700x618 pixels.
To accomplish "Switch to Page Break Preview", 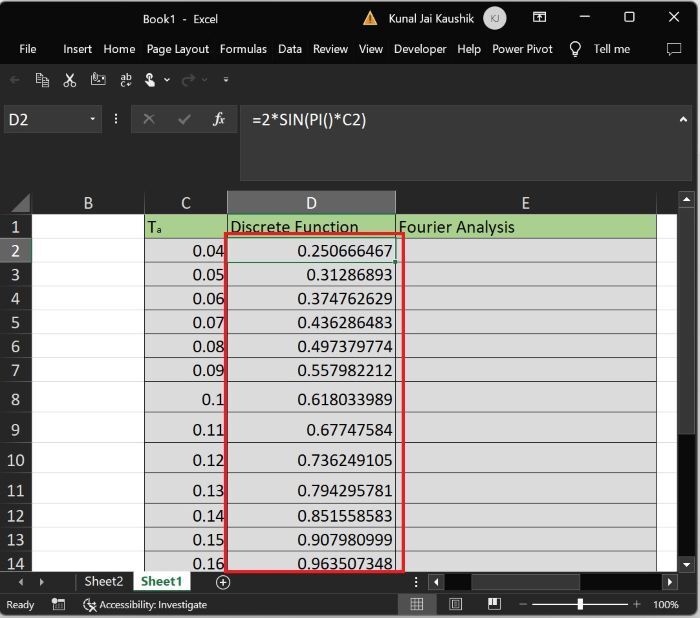I will (x=493, y=604).
